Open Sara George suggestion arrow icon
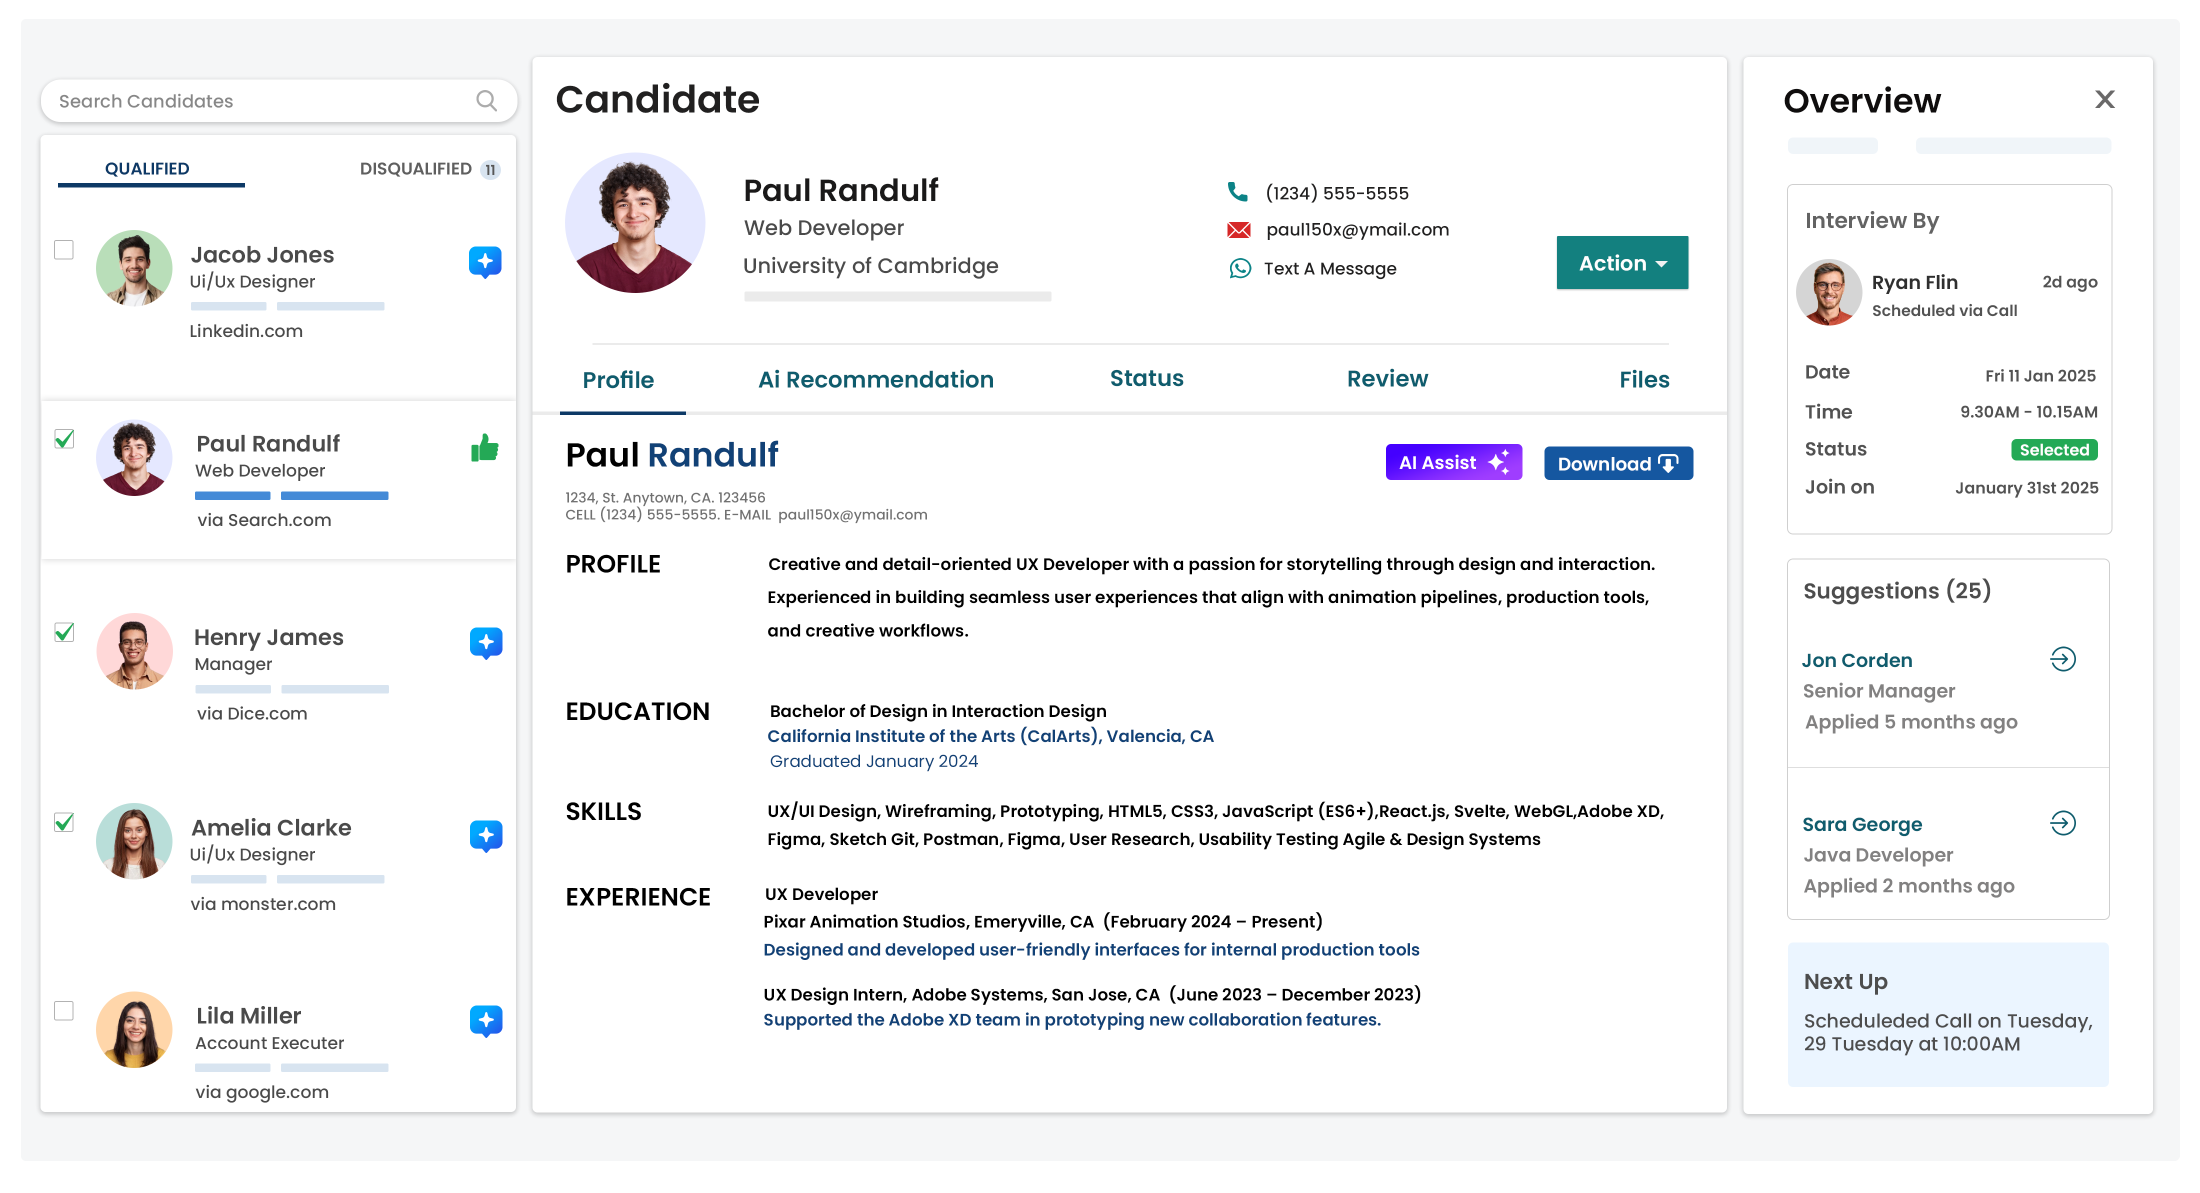Image resolution: width=2200 pixels, height=1193 pixels. coord(2063,823)
